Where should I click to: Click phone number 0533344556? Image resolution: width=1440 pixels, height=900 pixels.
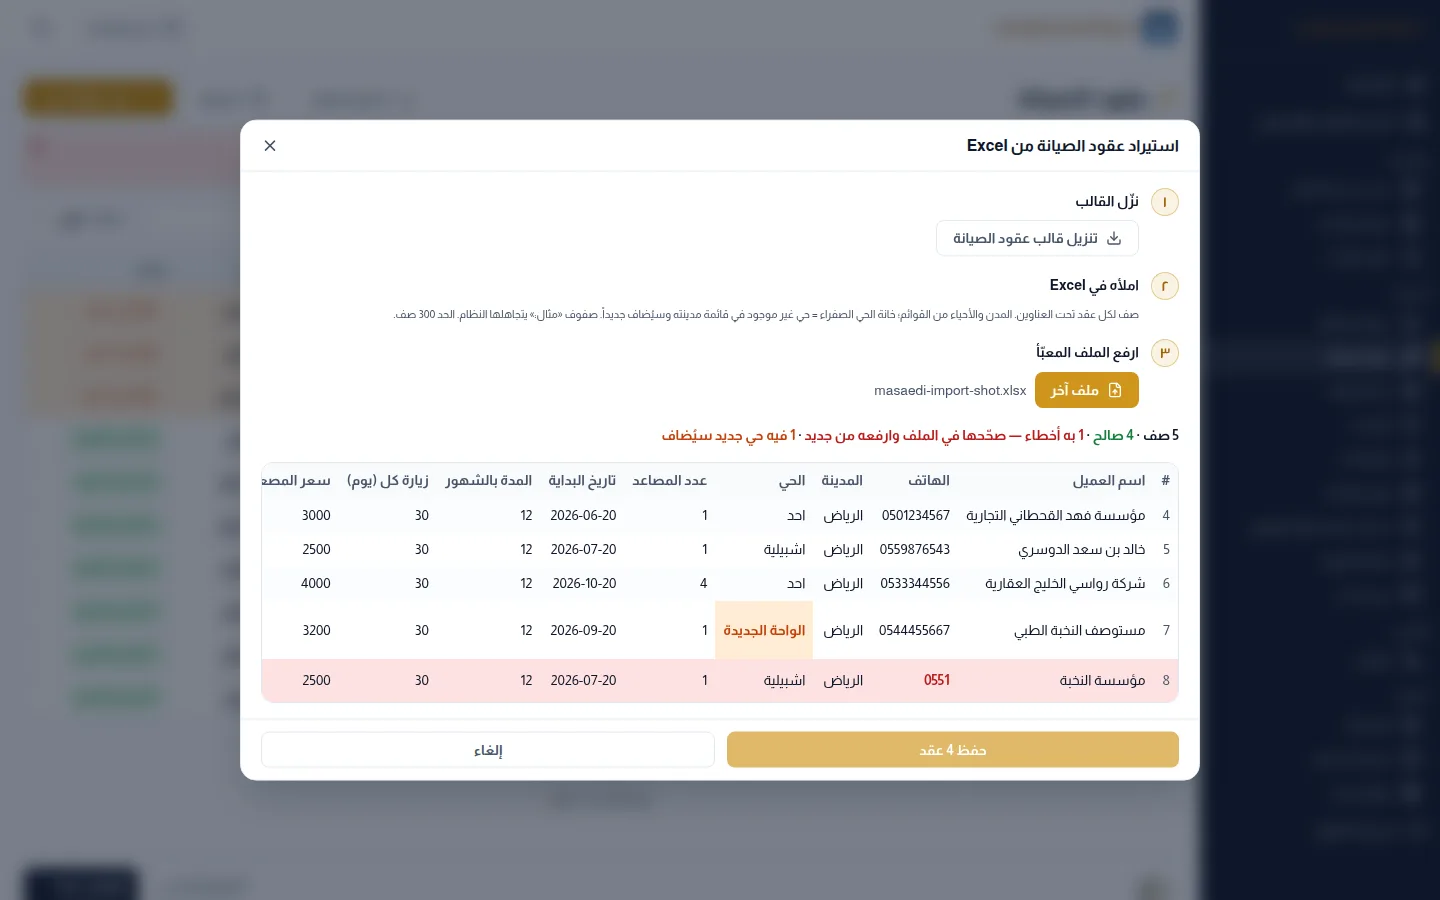[915, 584]
